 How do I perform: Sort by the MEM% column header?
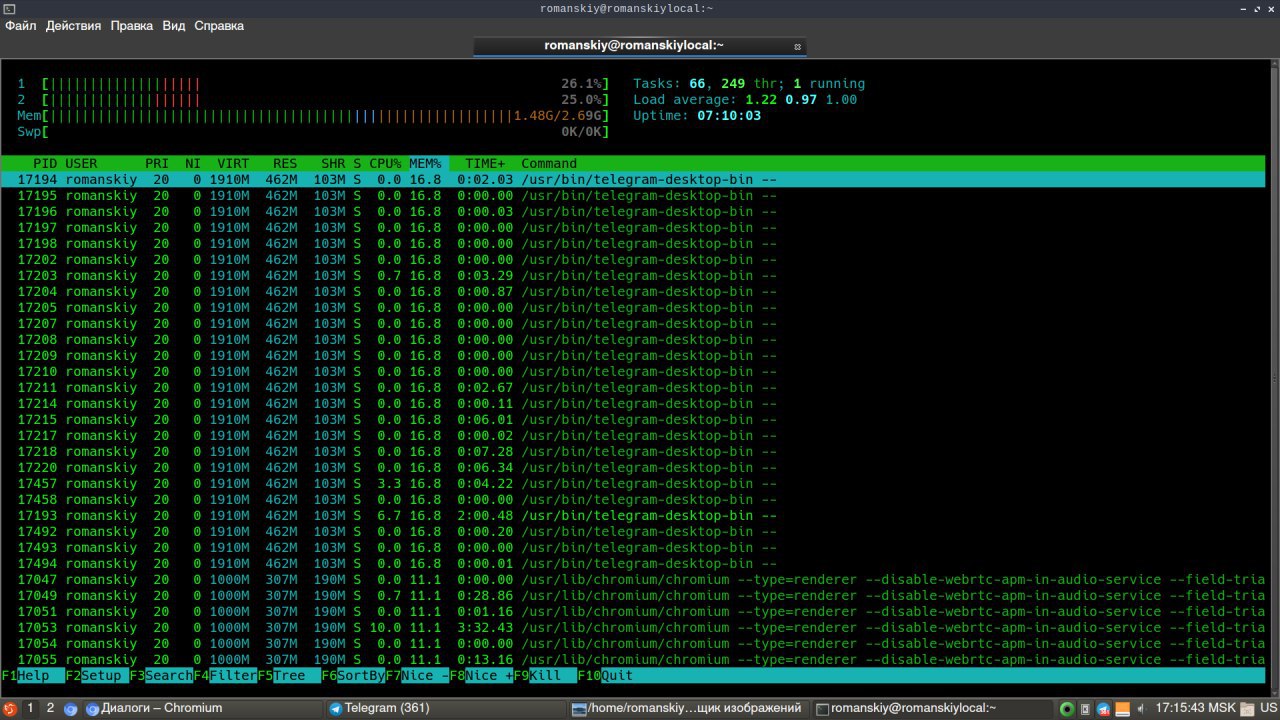coord(425,164)
